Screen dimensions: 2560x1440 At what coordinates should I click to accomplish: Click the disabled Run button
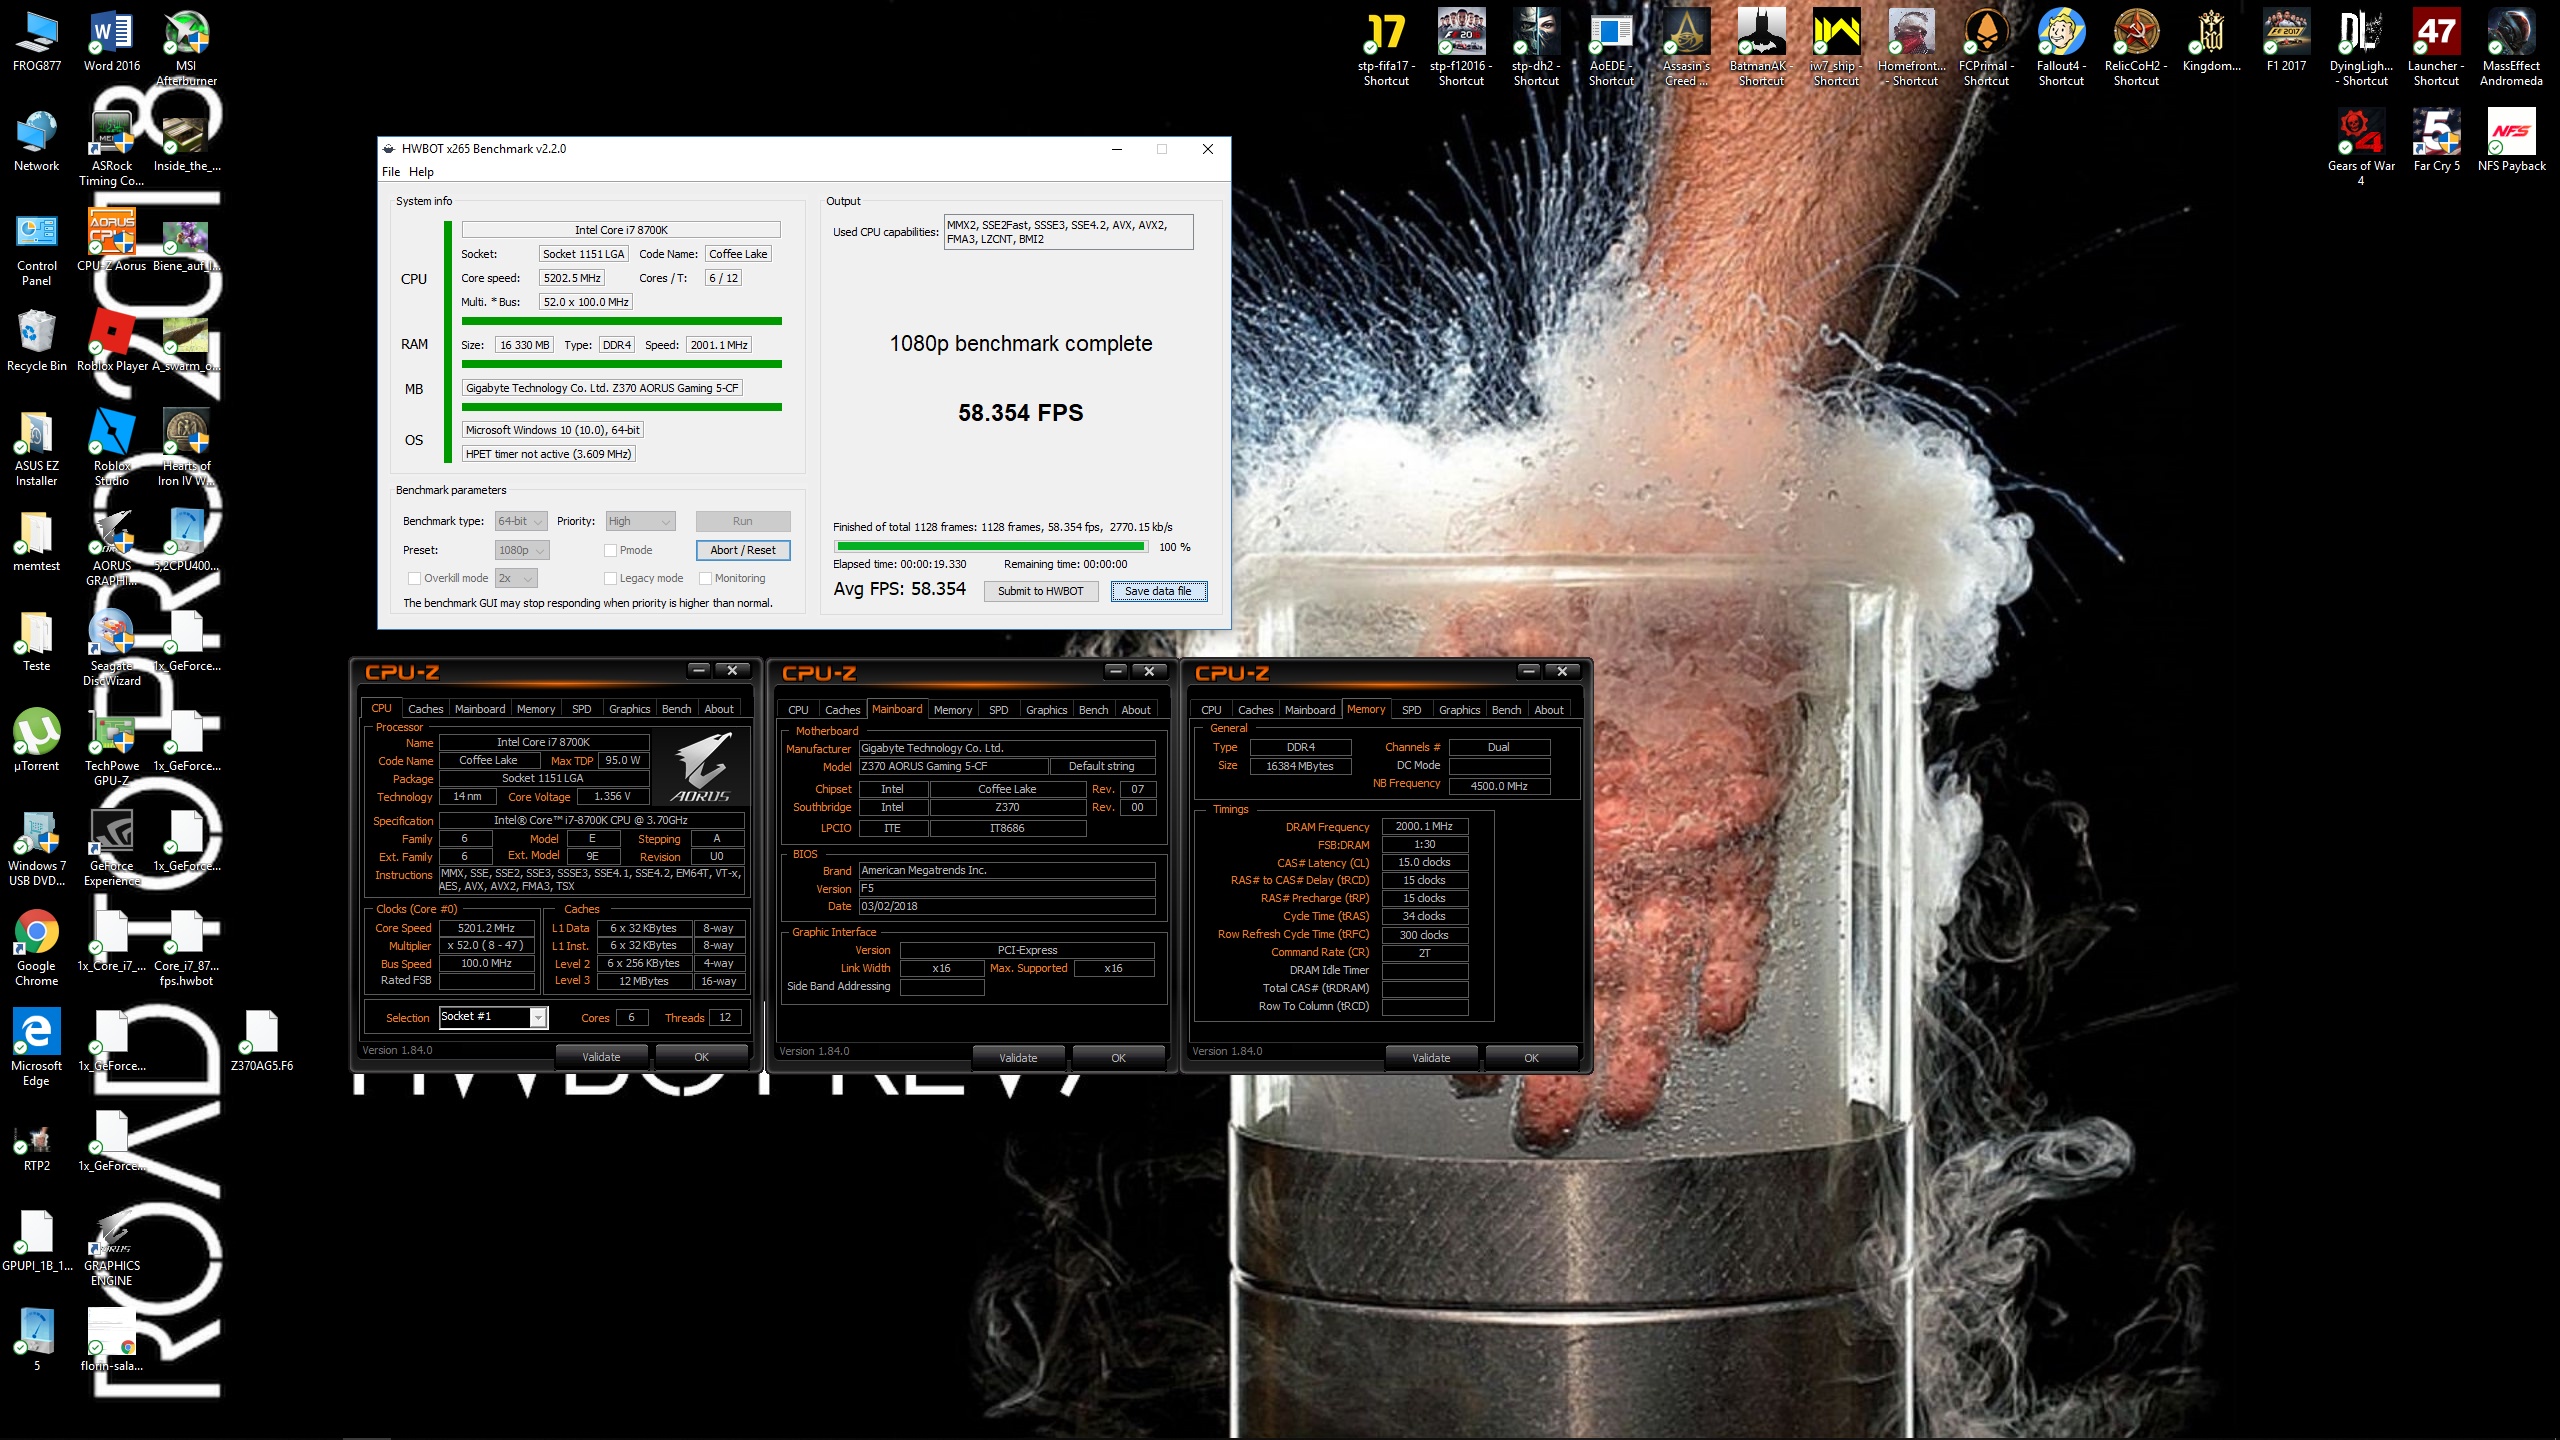pyautogui.click(x=743, y=521)
